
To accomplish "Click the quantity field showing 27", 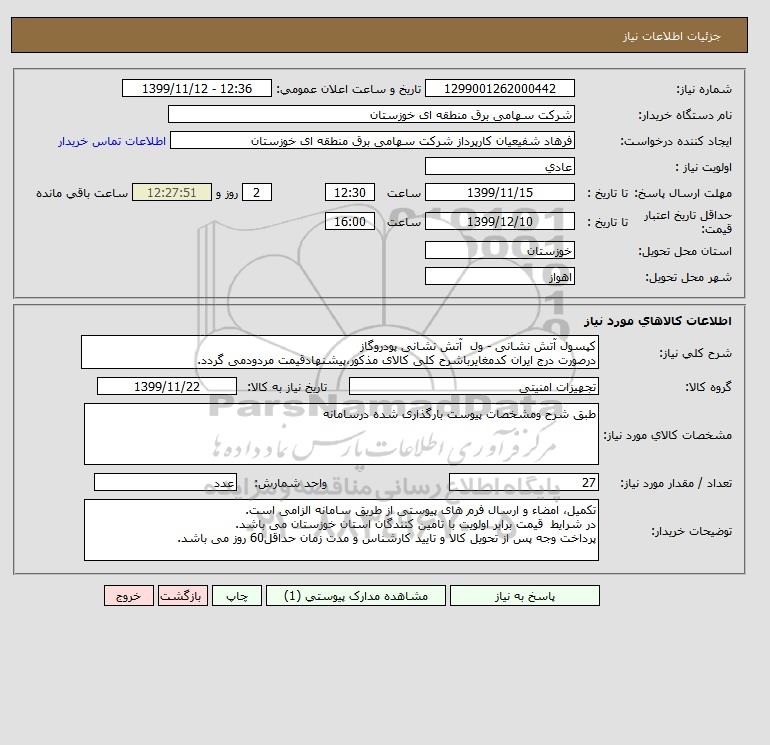I will (x=523, y=482).
